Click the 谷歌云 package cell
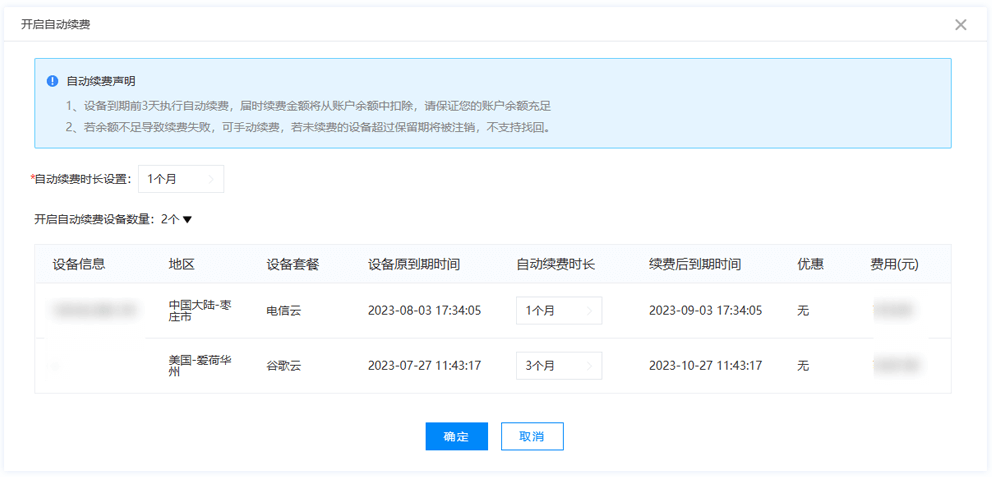The width and height of the screenshot is (992, 477). 284,366
